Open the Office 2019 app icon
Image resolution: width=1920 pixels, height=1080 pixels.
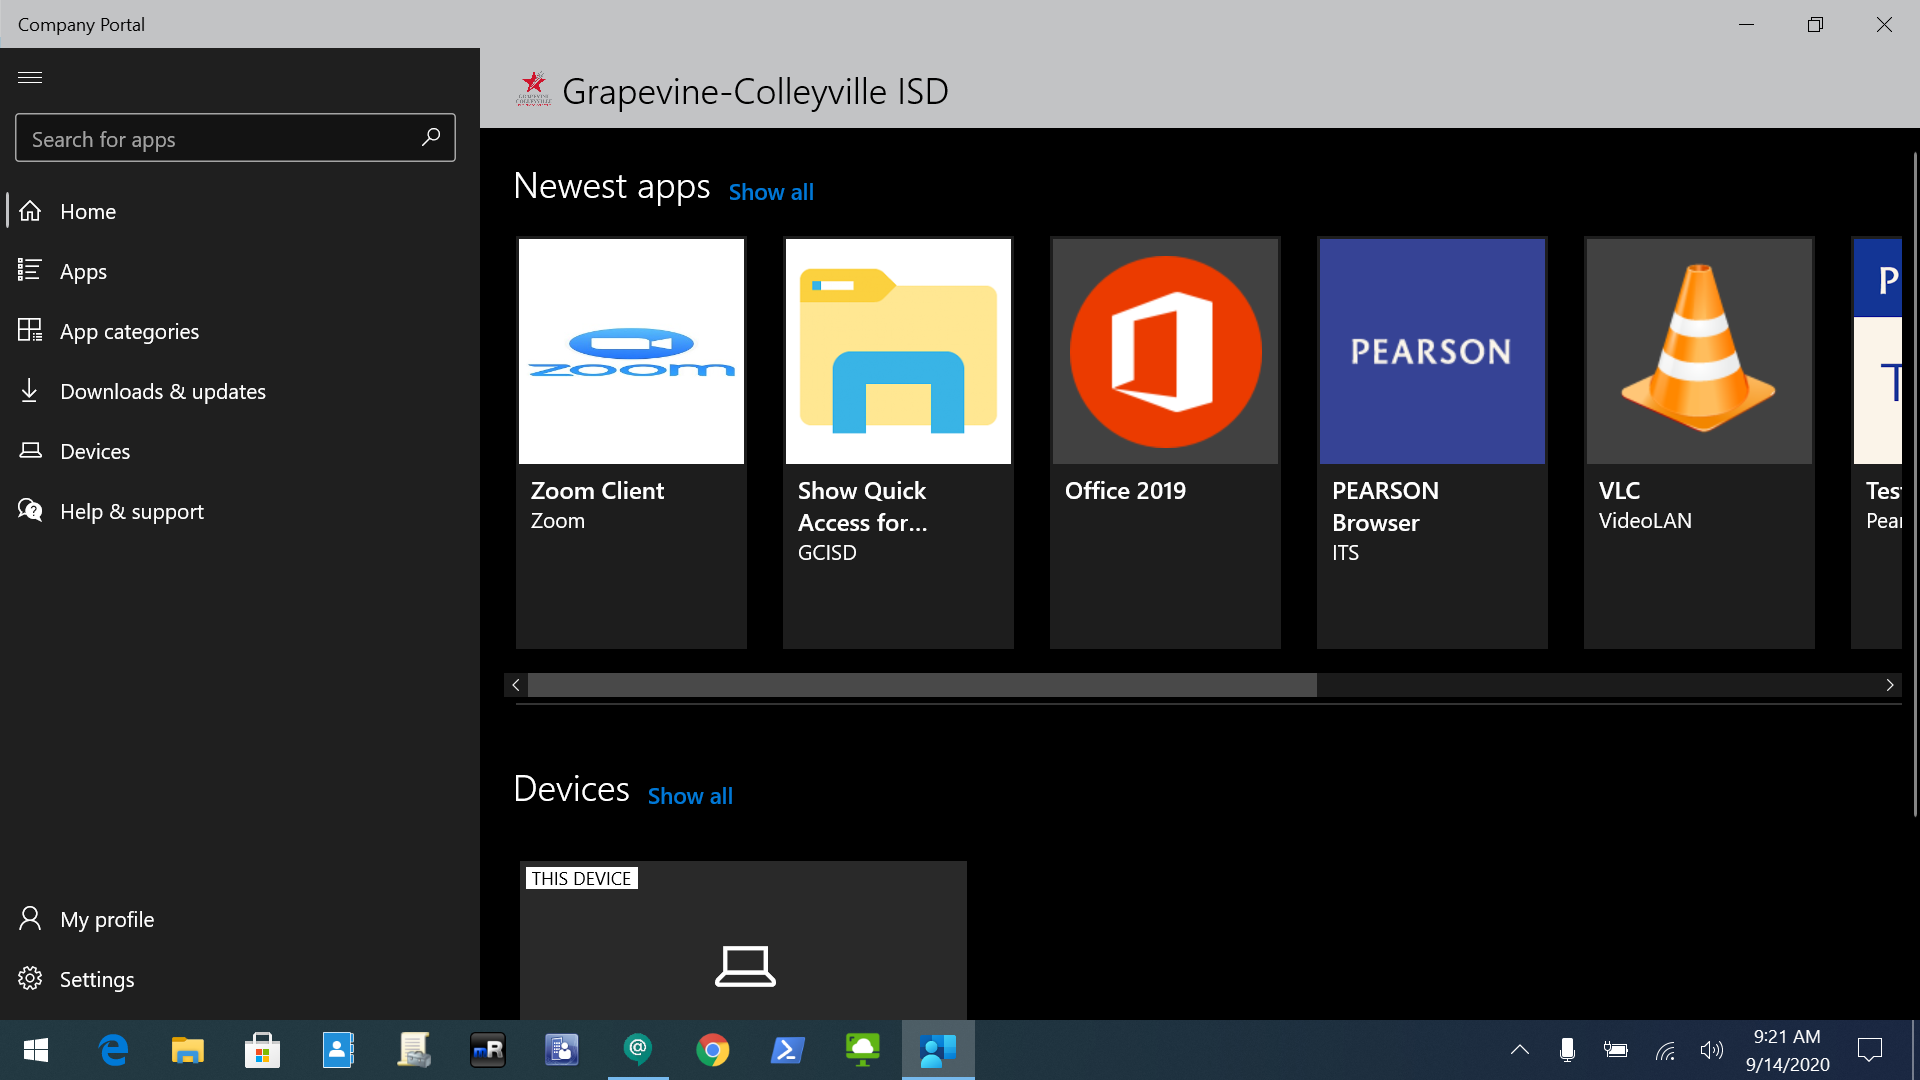click(1165, 351)
